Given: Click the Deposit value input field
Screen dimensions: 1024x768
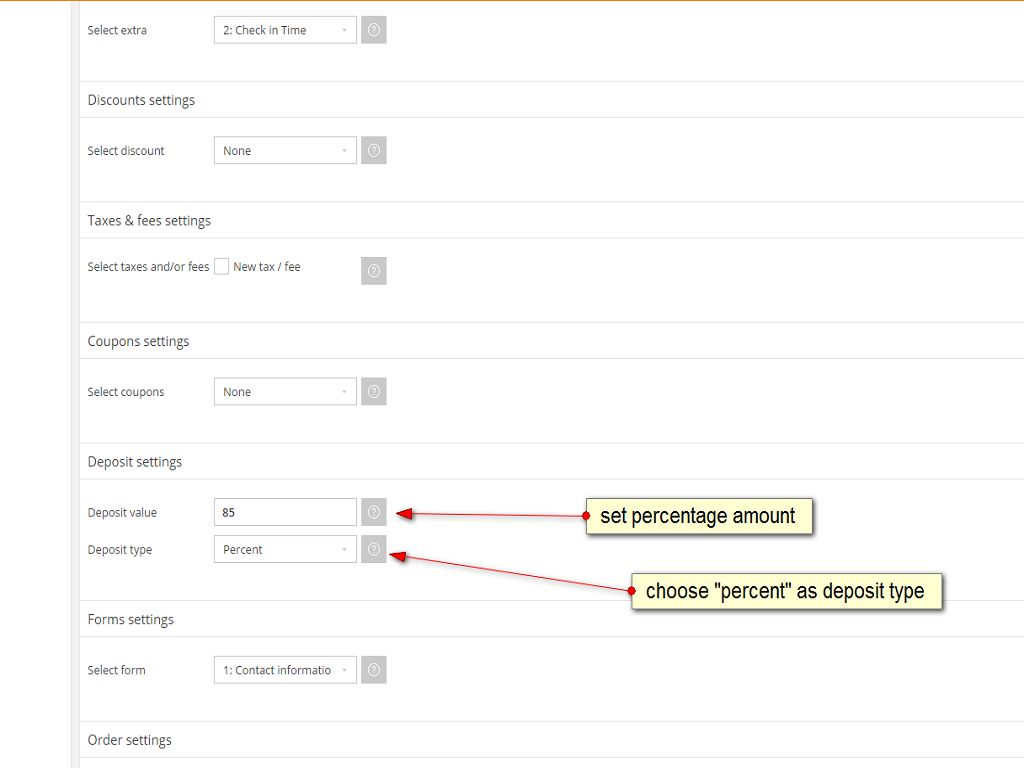Looking at the screenshot, I should (285, 512).
